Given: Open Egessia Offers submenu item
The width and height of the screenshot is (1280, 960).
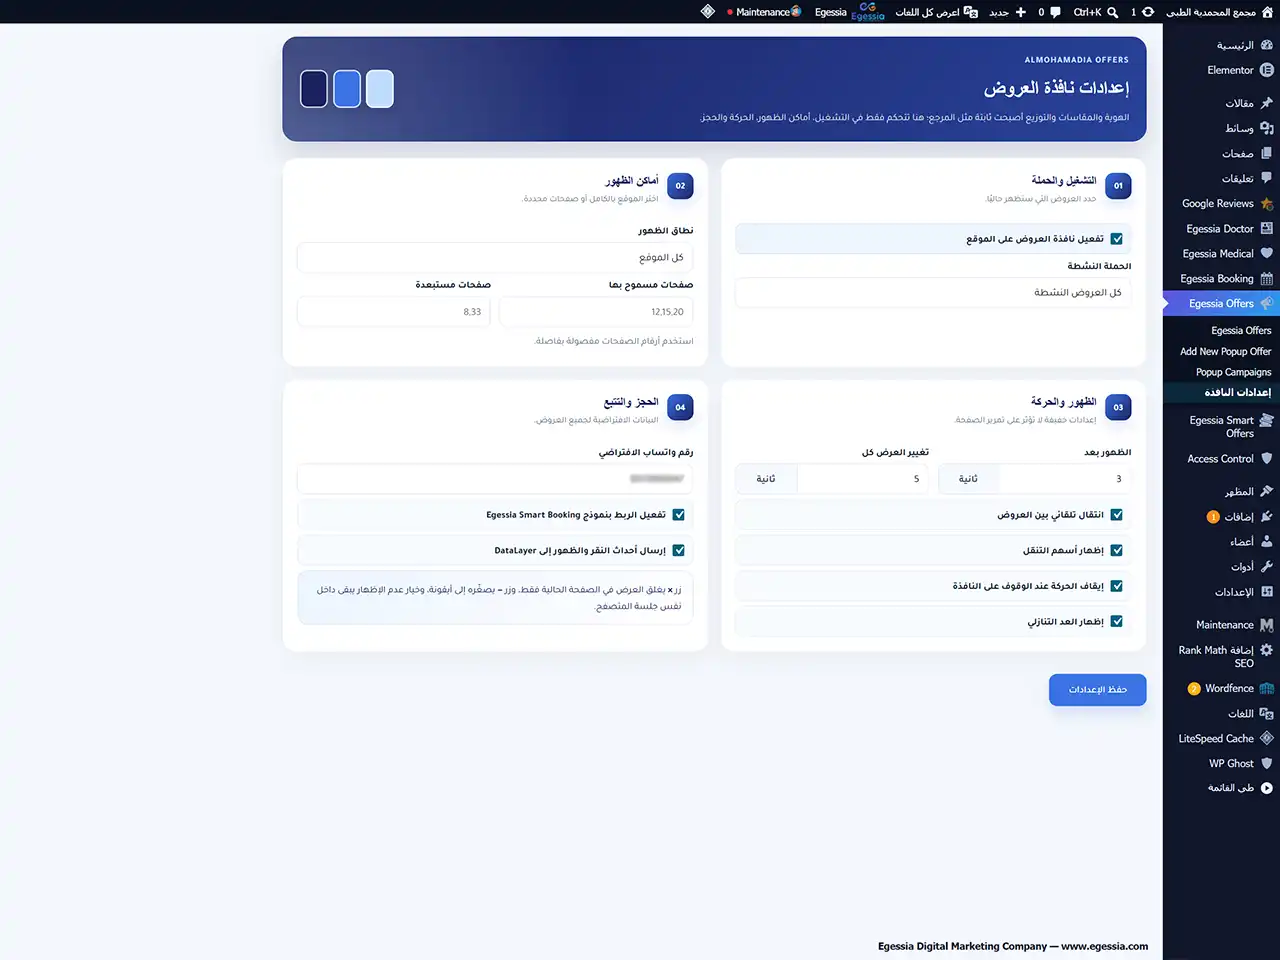Looking at the screenshot, I should [1241, 330].
